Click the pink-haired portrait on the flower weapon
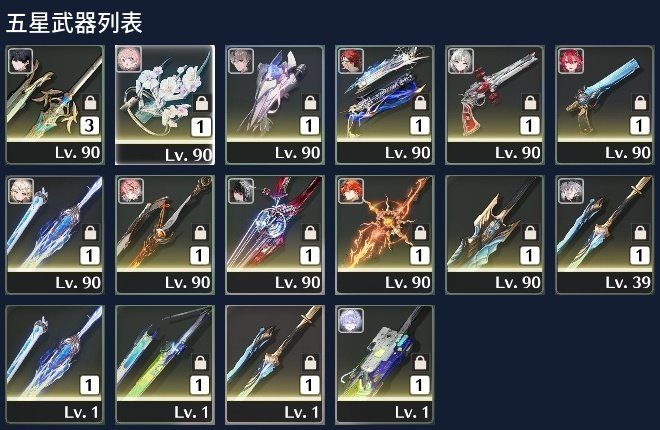 pos(129,59)
